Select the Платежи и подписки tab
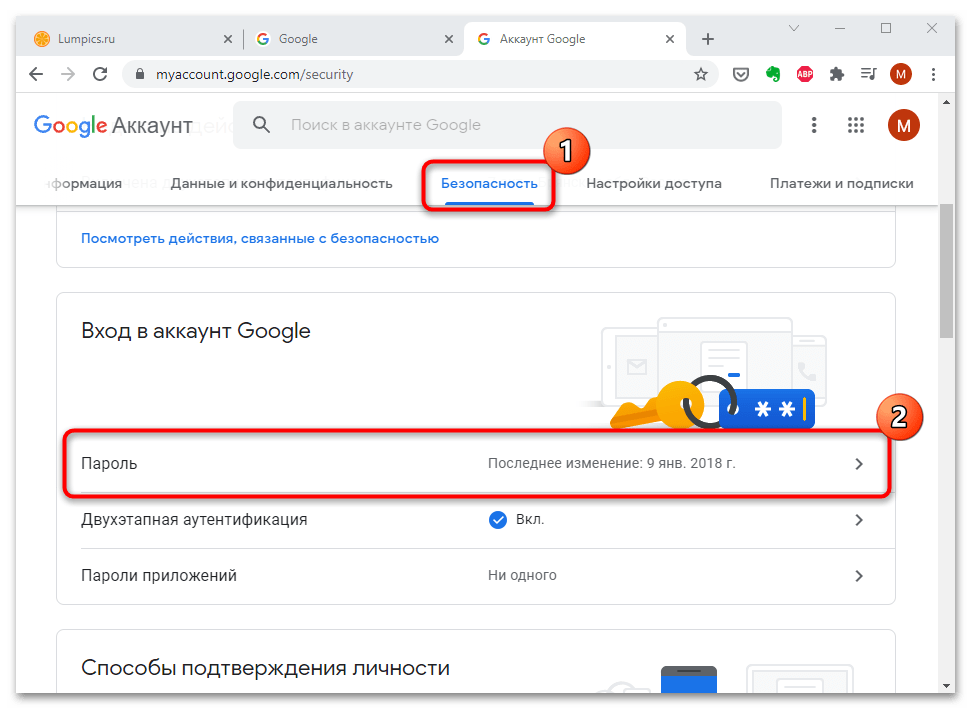 pos(841,183)
